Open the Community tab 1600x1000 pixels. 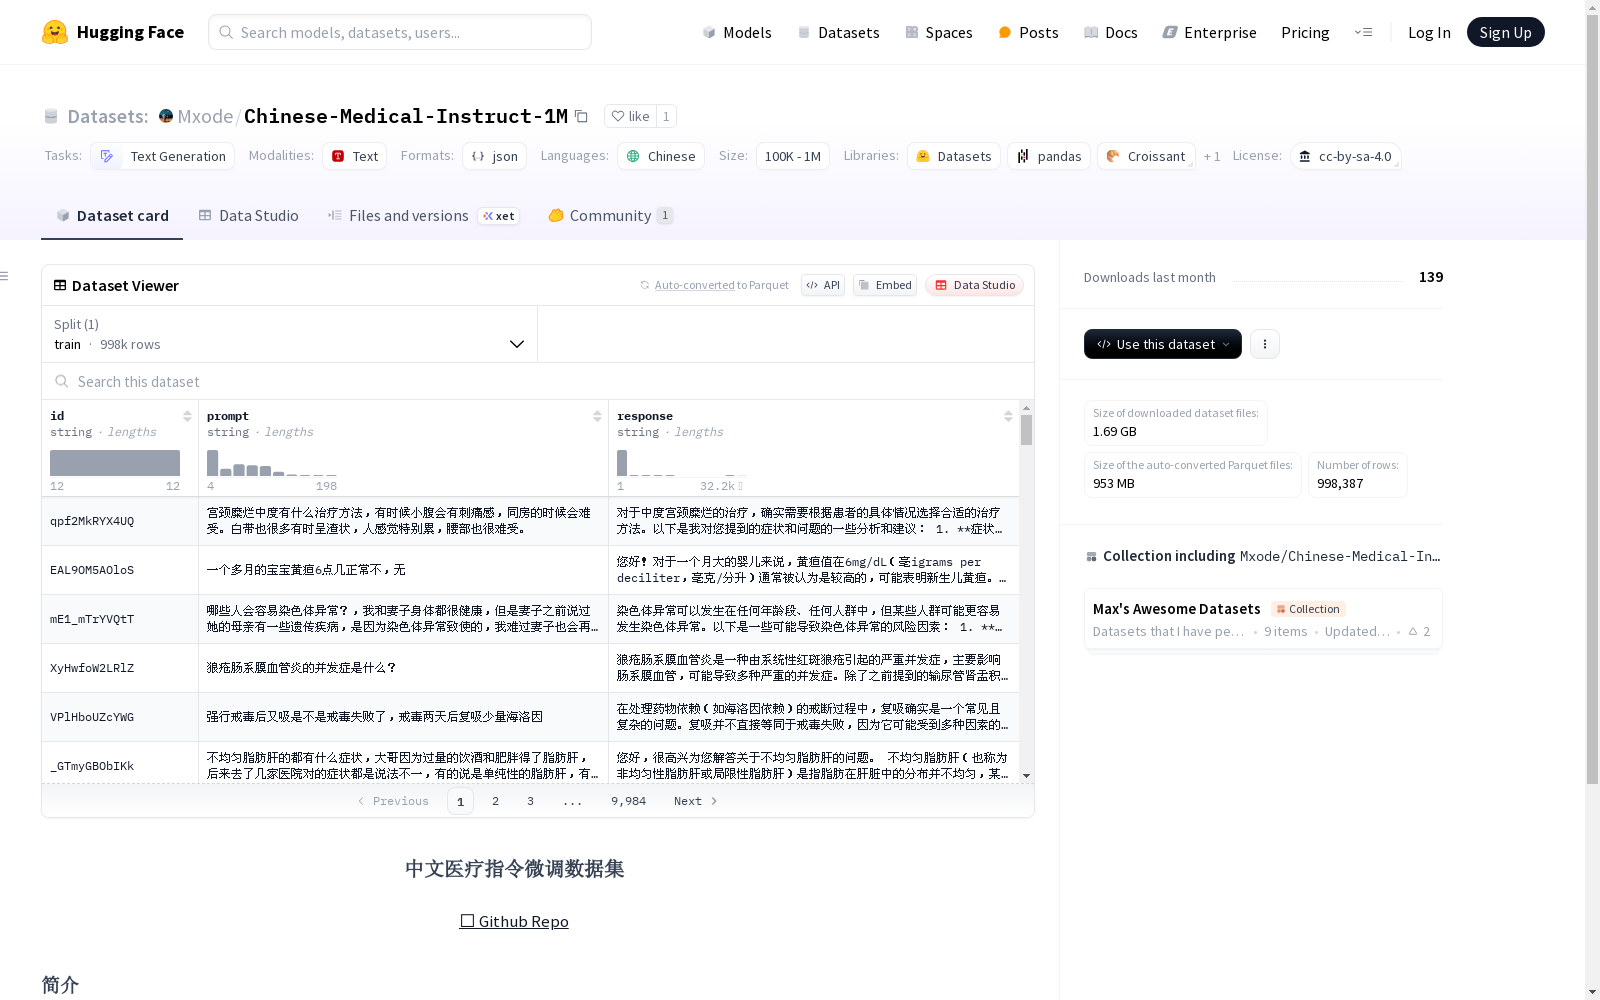[x=610, y=216]
